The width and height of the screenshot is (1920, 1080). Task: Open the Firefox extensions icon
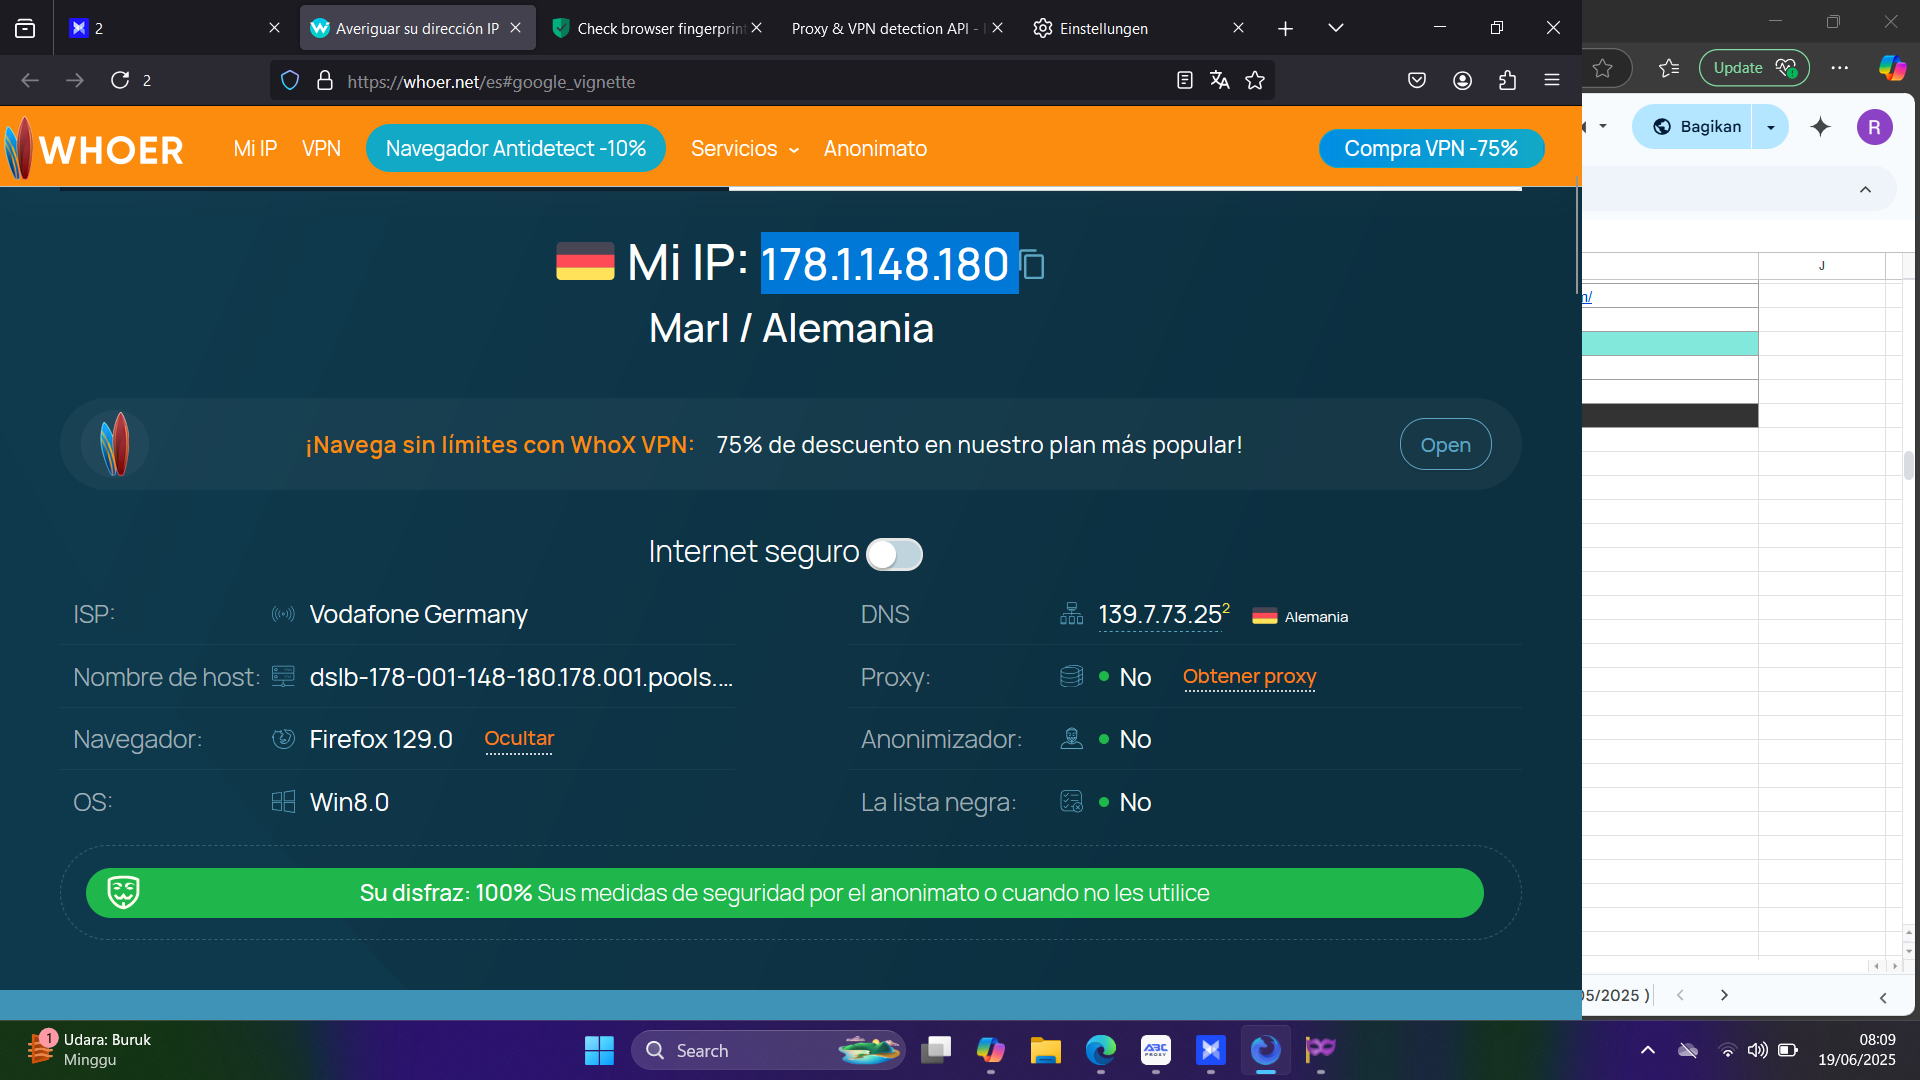pos(1507,81)
